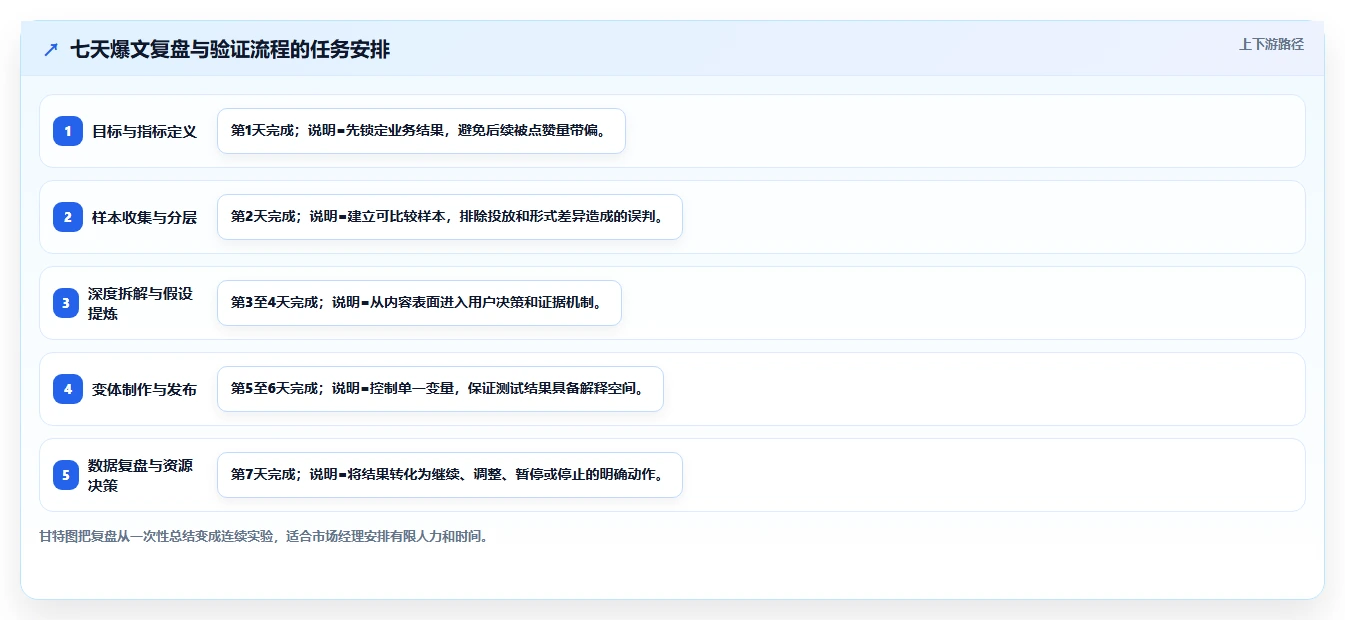Click the footer note starting 甘特图把复盘
This screenshot has width=1345, height=620.
[x=264, y=536]
